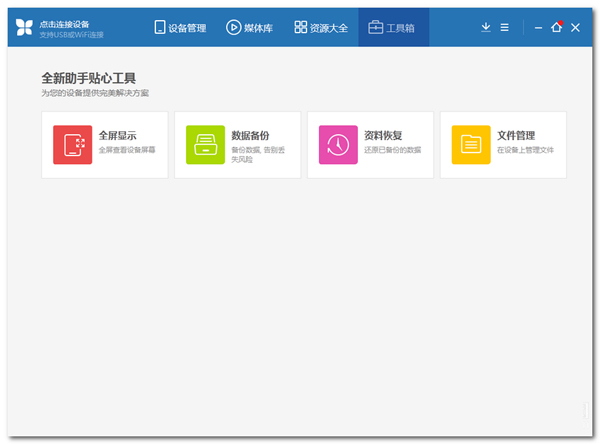The image size is (600, 444).
Task: Switch to the 媒体库 tab
Action: [x=250, y=28]
